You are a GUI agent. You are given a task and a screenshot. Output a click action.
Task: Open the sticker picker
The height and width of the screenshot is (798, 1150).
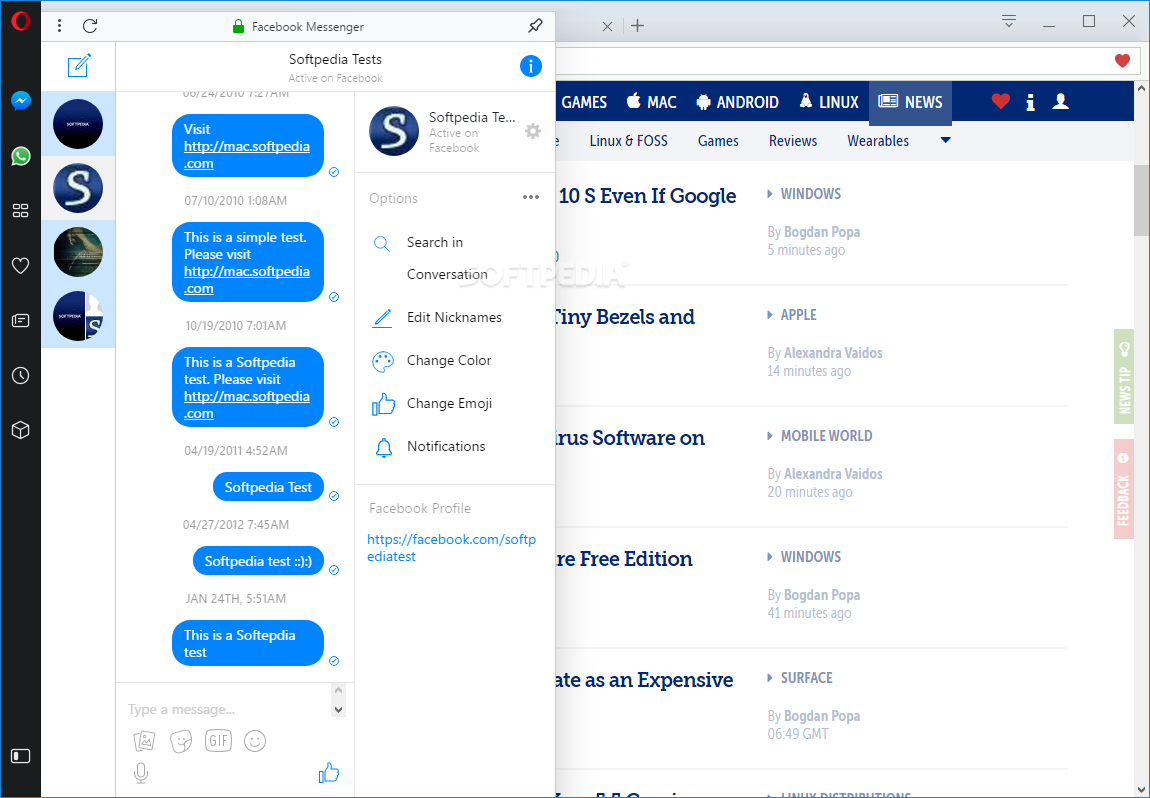[x=180, y=741]
